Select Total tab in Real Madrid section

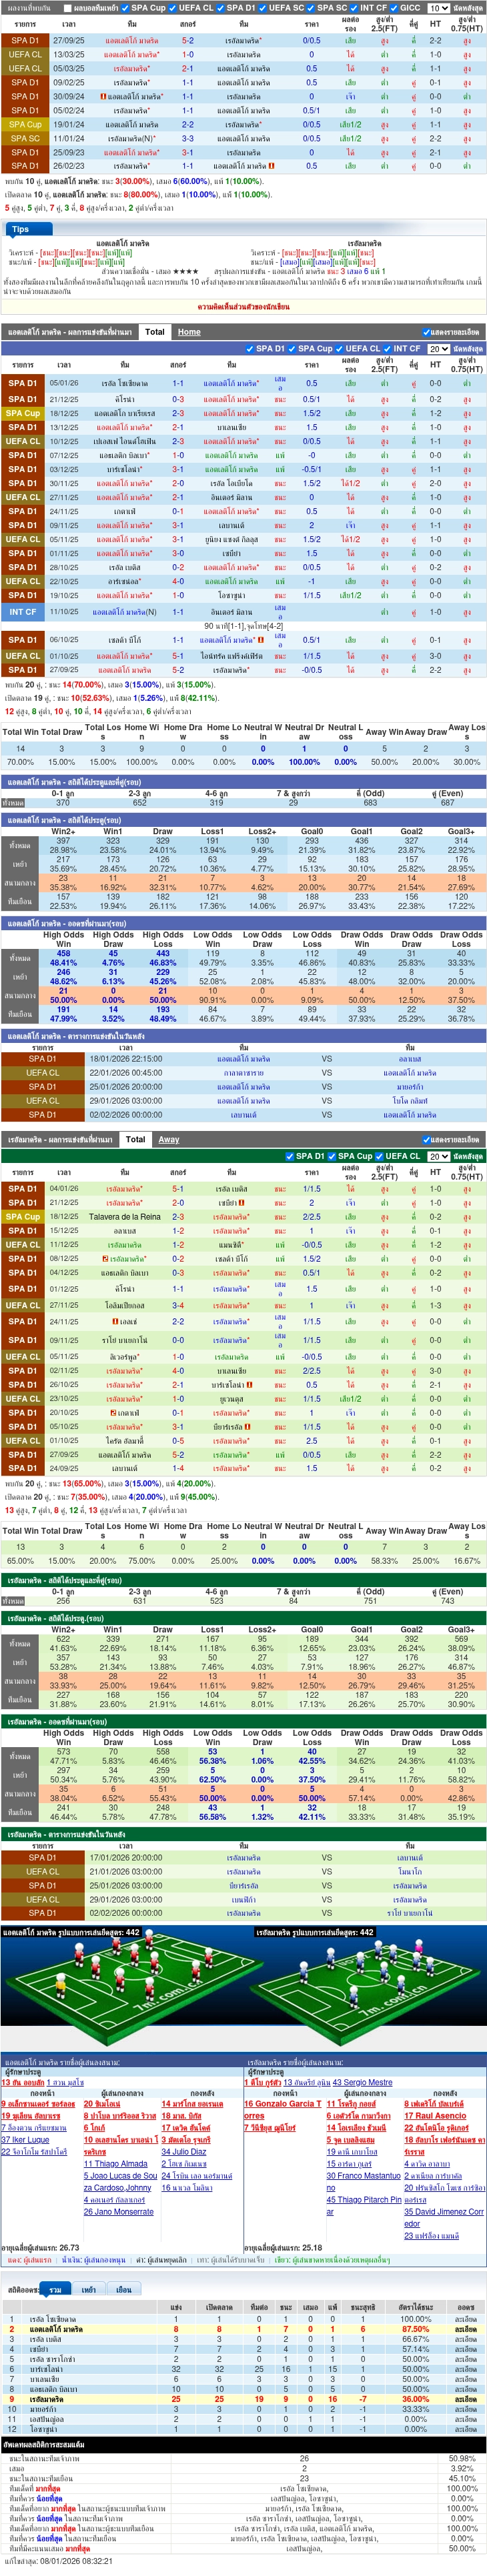[136, 1139]
